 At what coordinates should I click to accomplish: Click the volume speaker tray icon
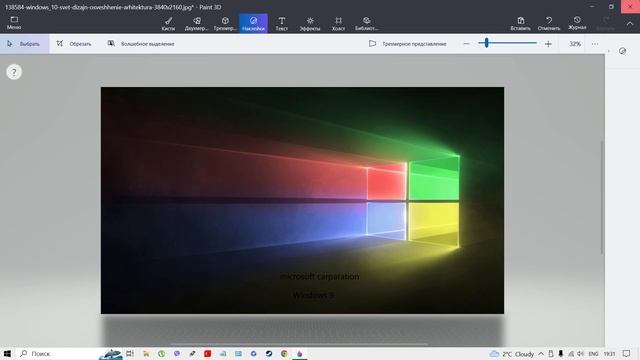point(580,354)
